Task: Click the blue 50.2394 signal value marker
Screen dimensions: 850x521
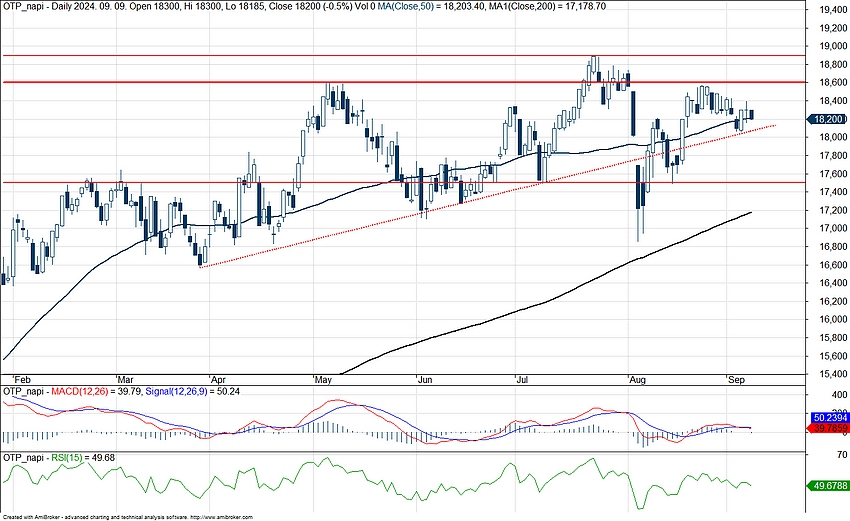Action: tap(829, 418)
